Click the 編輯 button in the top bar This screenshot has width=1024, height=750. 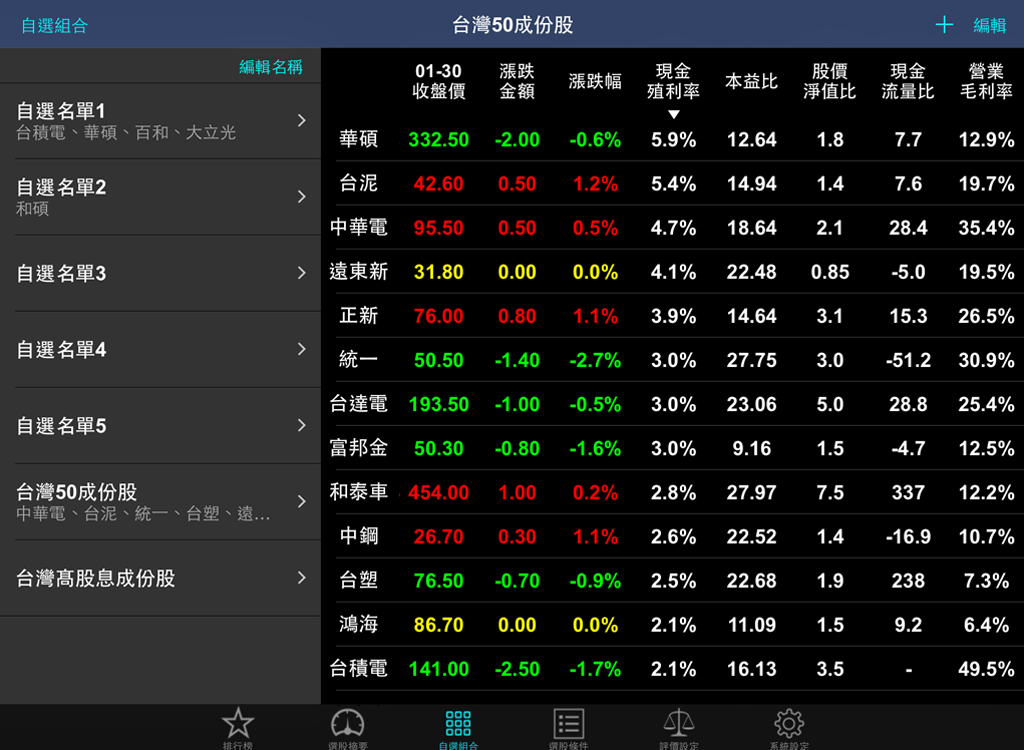point(989,25)
